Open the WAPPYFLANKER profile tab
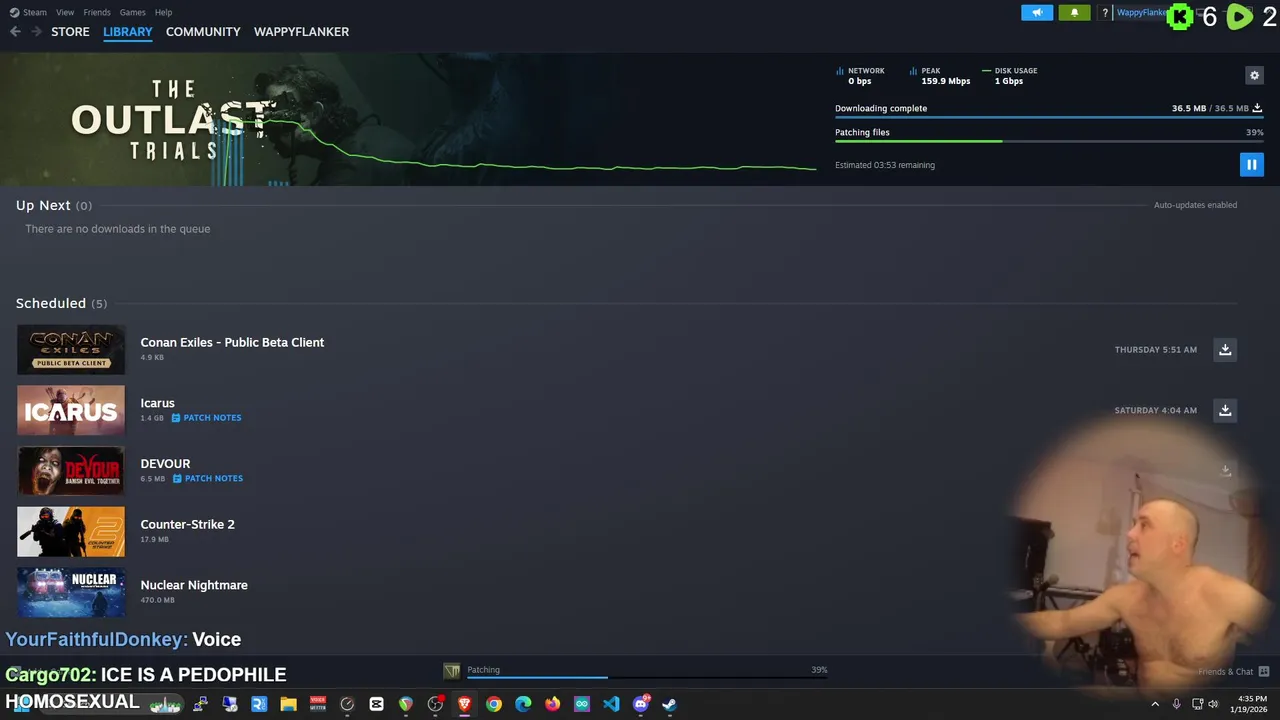Screen dimensions: 1280x720 coord(301,32)
